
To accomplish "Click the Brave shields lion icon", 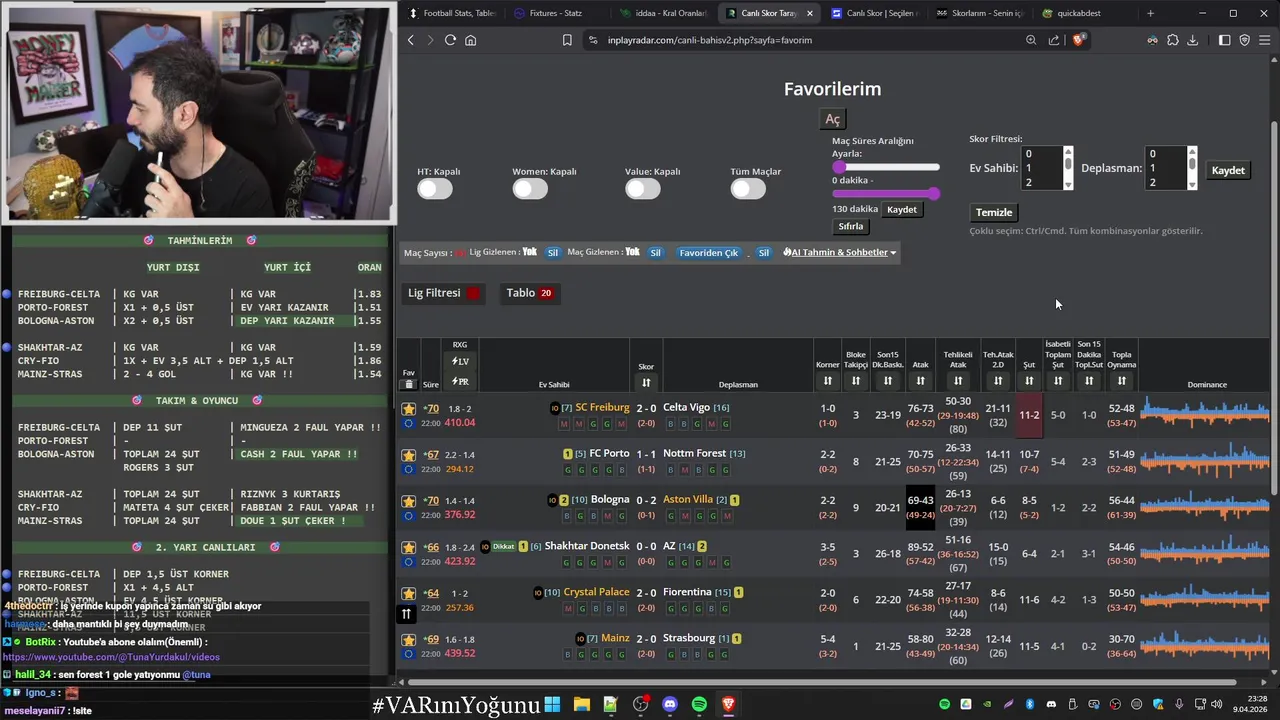I will (1078, 40).
